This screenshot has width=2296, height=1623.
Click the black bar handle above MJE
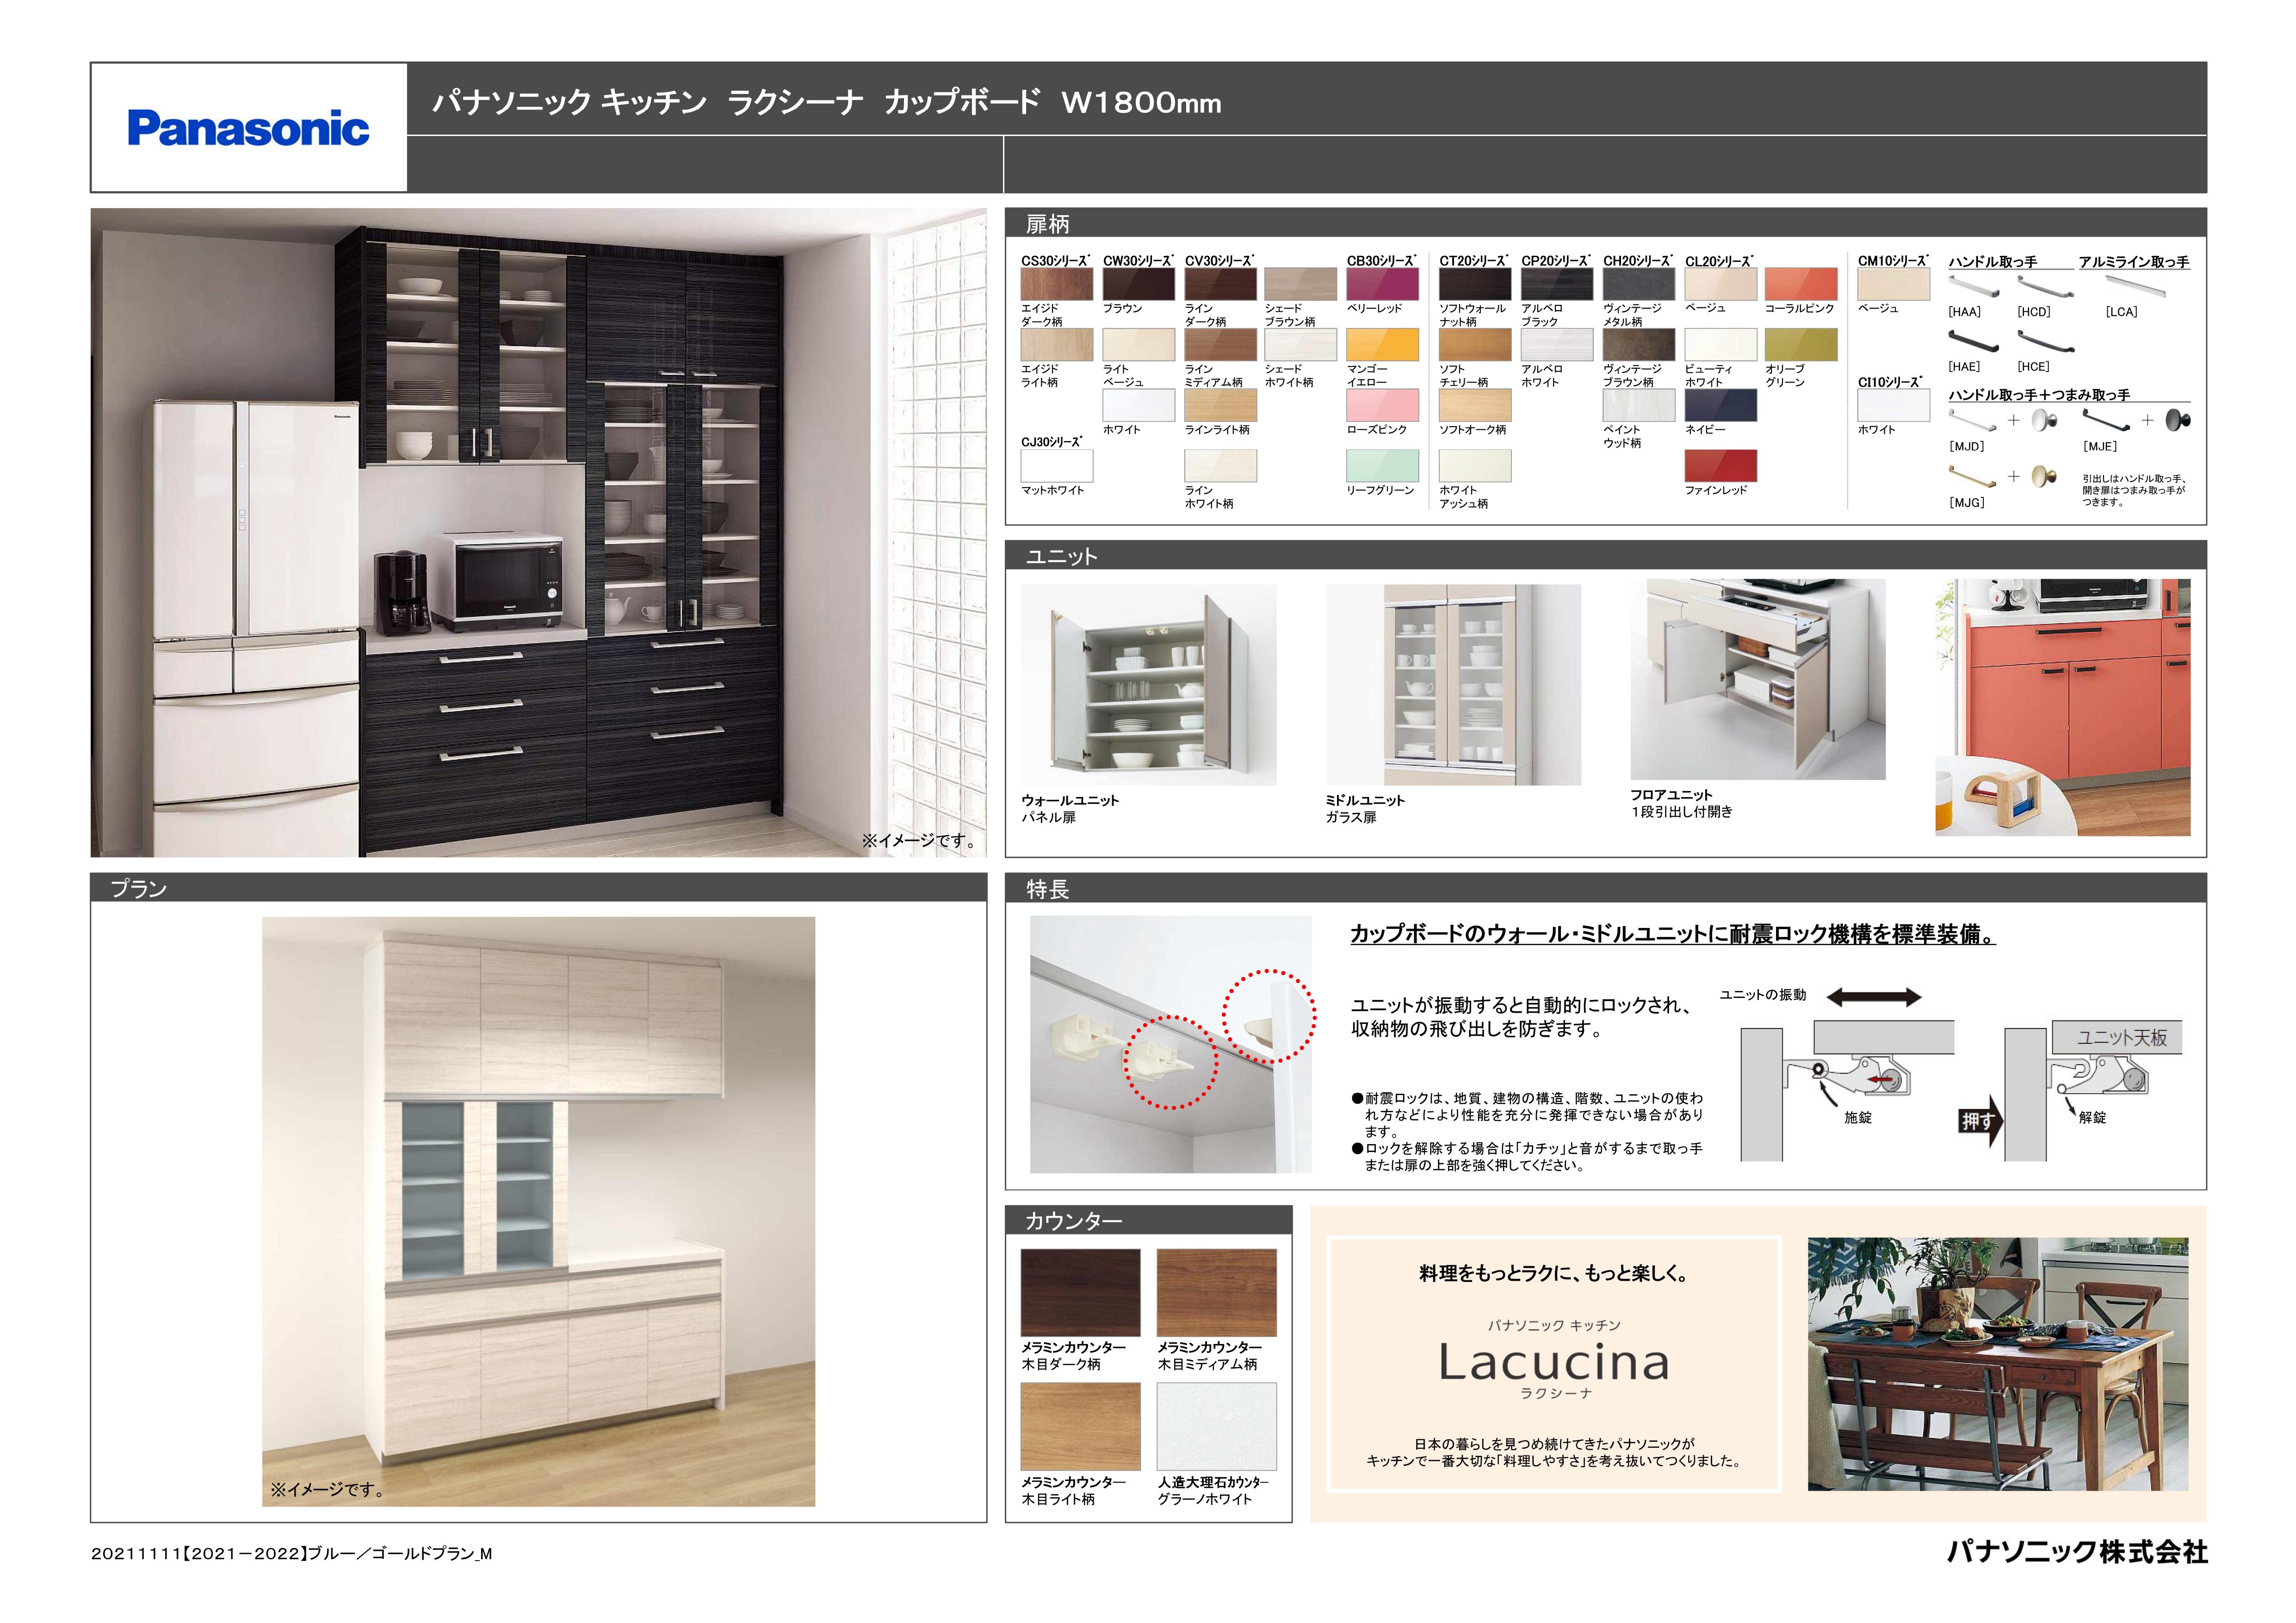(2107, 420)
